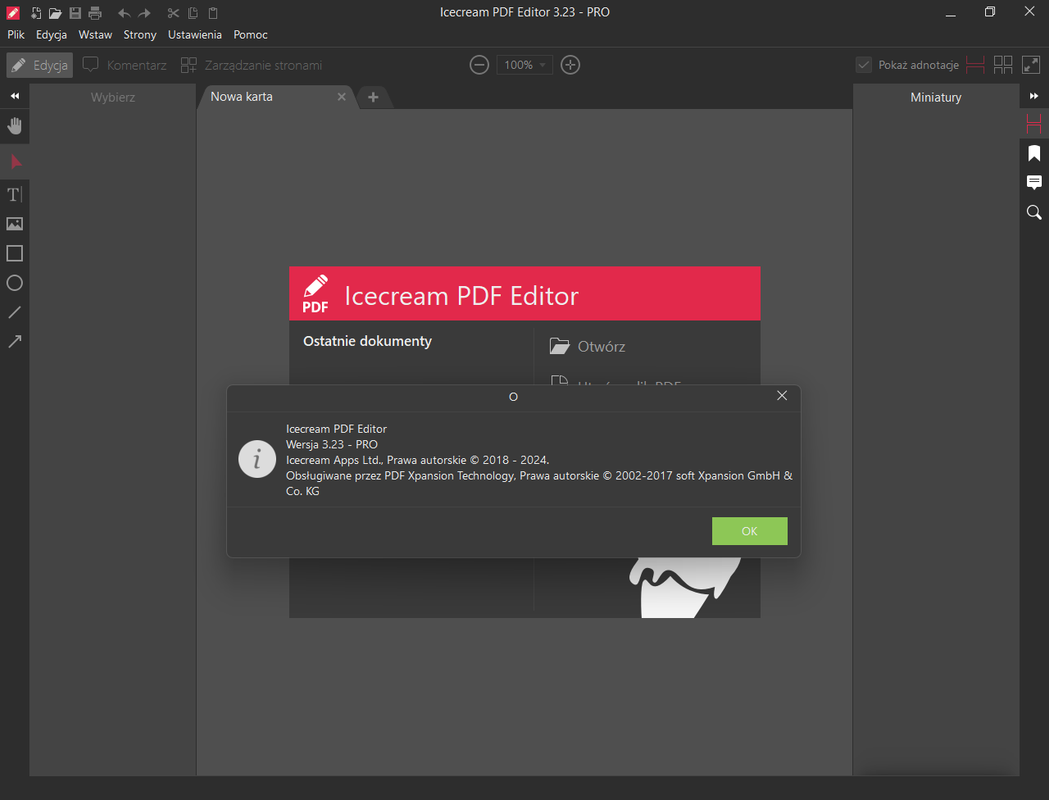Screen dimensions: 1049x800
Task: Click the info icon in about dialog
Action: (x=257, y=459)
